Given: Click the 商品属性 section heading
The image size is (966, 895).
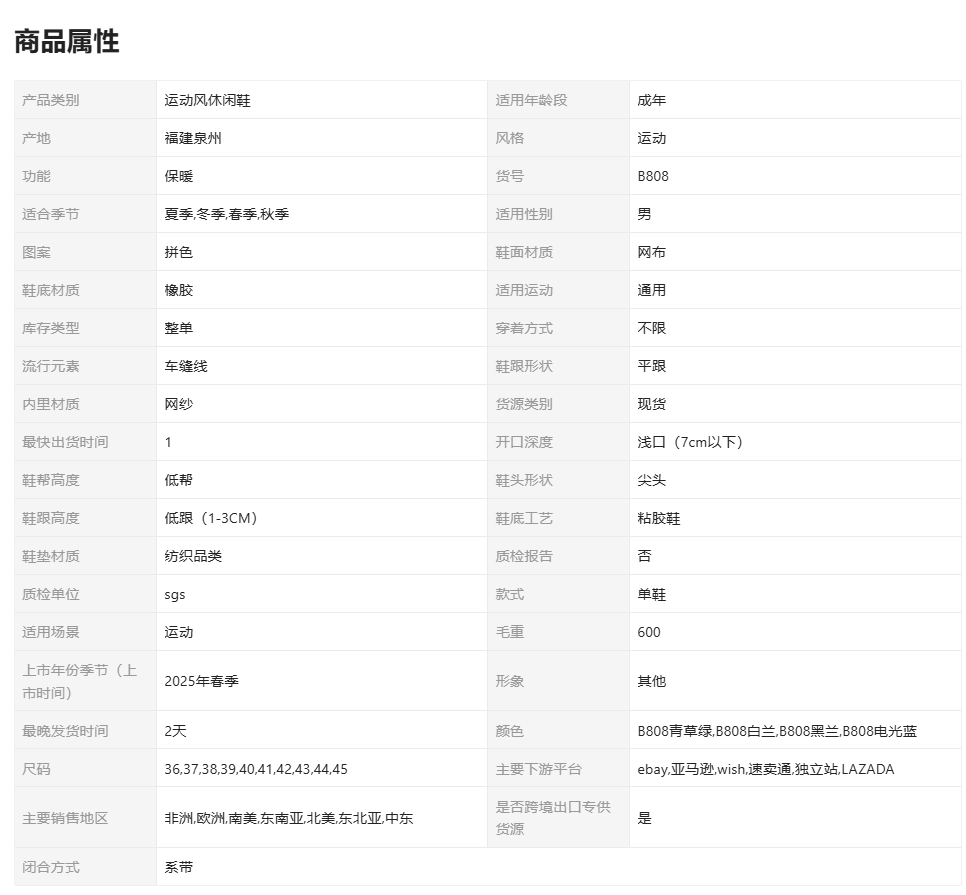Looking at the screenshot, I should pos(67,41).
